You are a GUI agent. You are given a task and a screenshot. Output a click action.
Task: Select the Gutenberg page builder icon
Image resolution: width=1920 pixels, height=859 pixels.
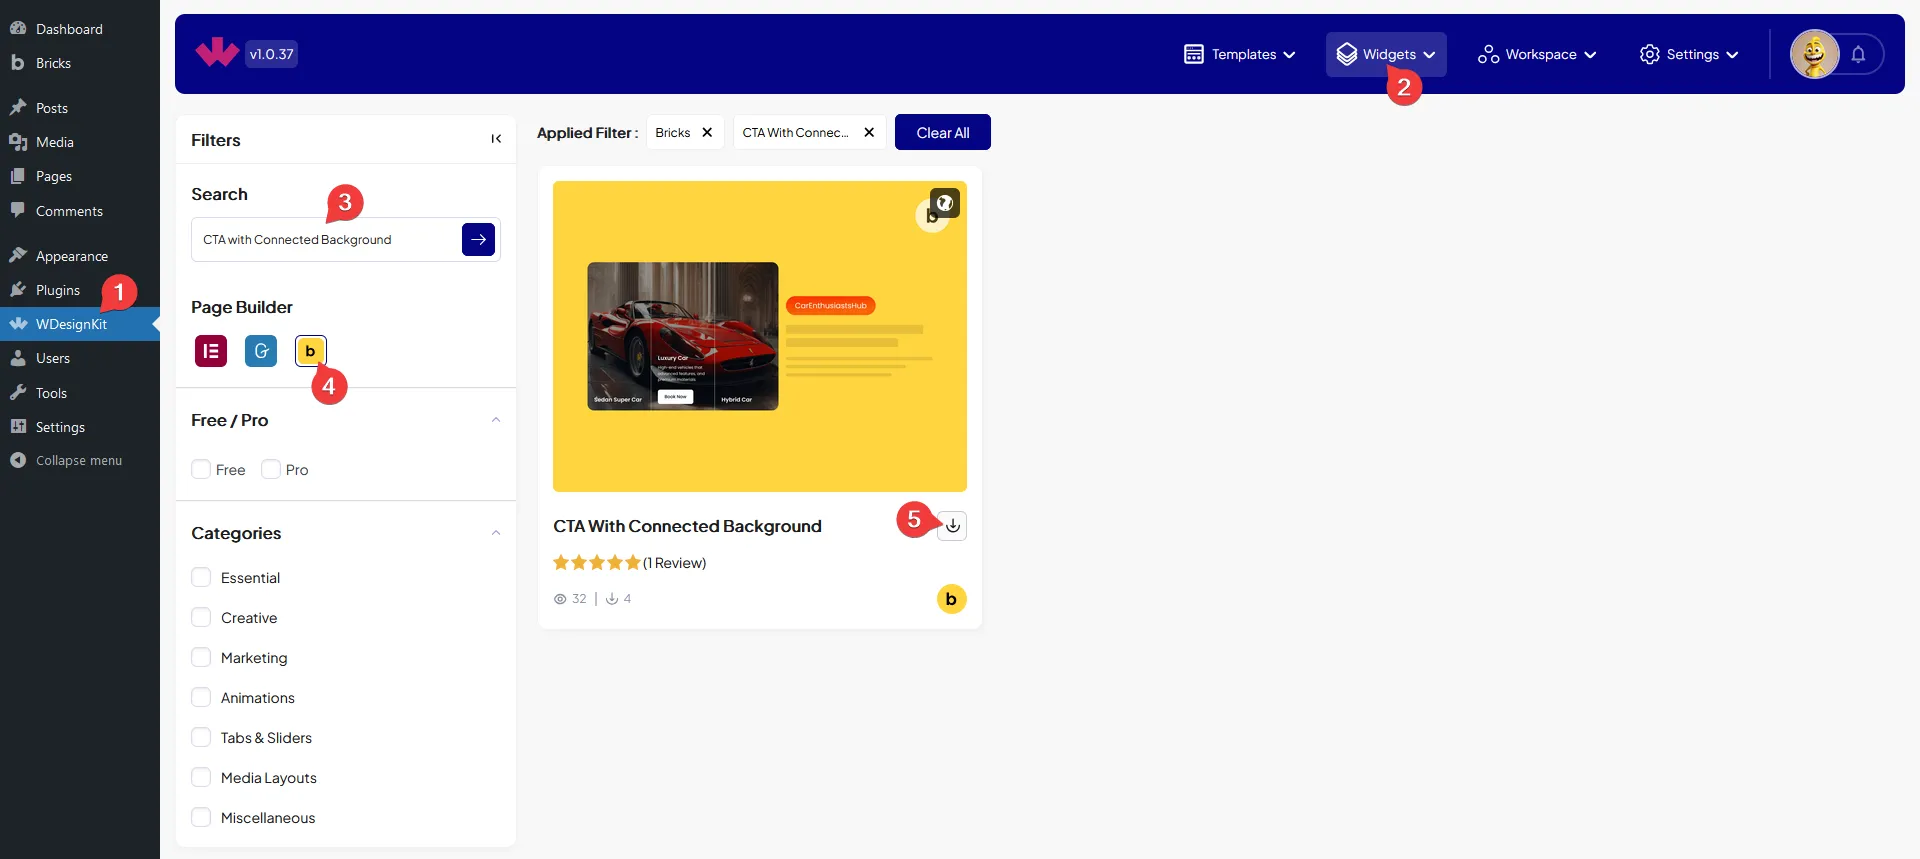261,351
